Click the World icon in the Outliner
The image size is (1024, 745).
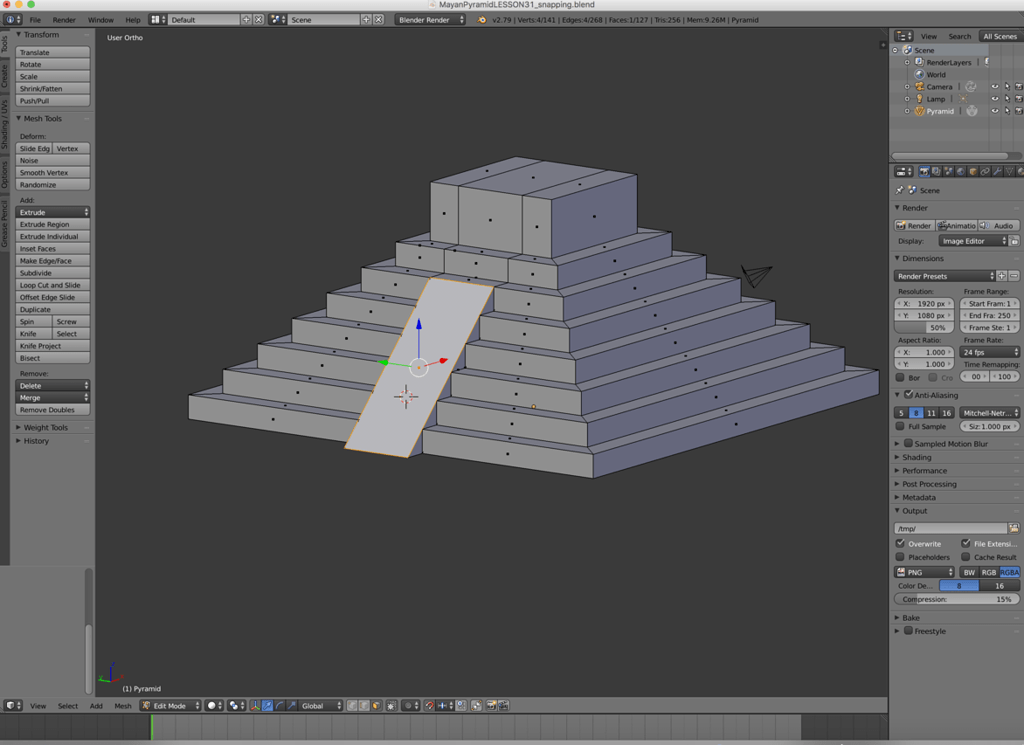point(920,74)
